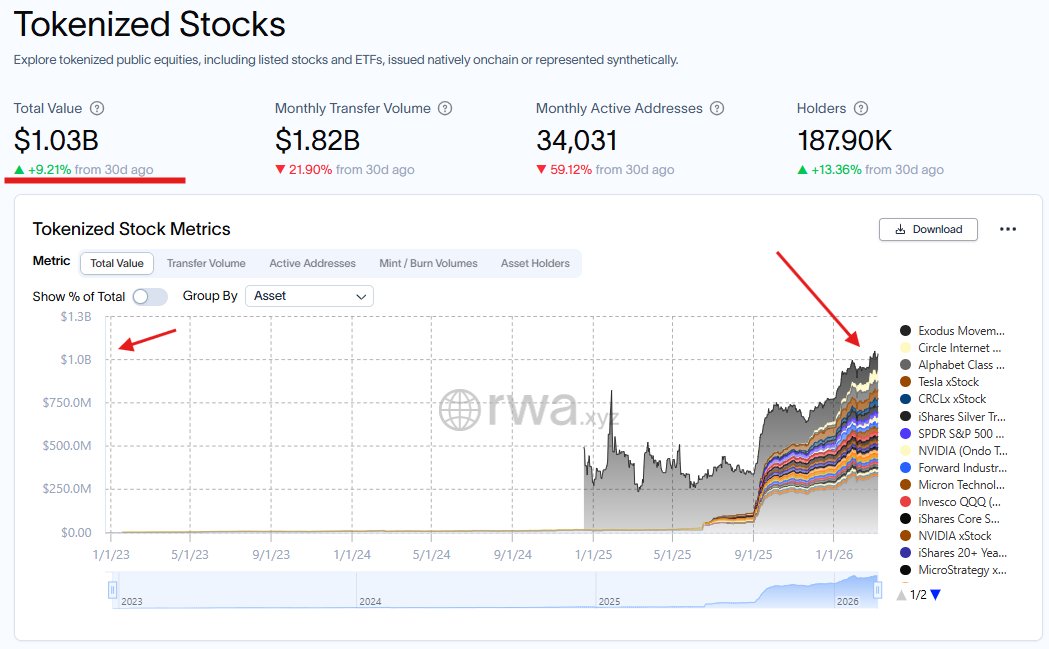Toggle the Exodus Movem... legend swatch
1049x649 pixels.
click(x=905, y=331)
